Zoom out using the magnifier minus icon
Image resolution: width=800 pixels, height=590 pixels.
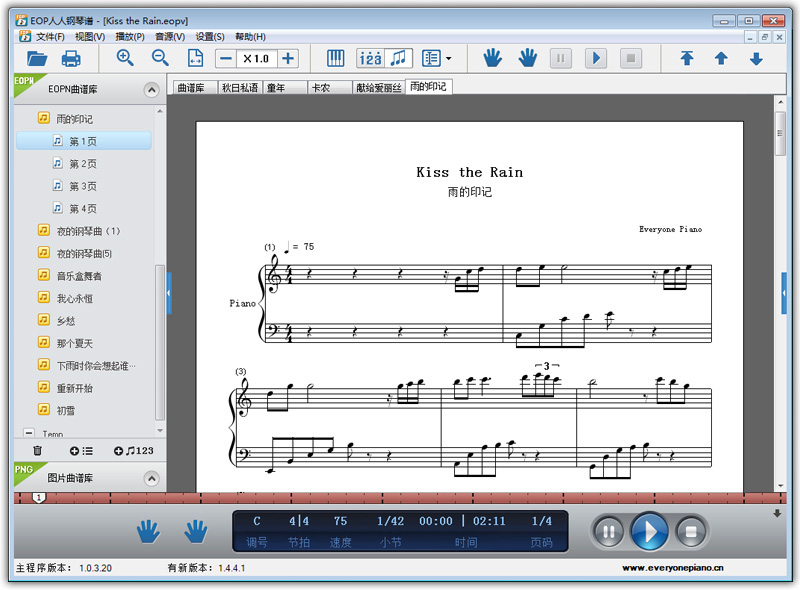tap(160, 58)
